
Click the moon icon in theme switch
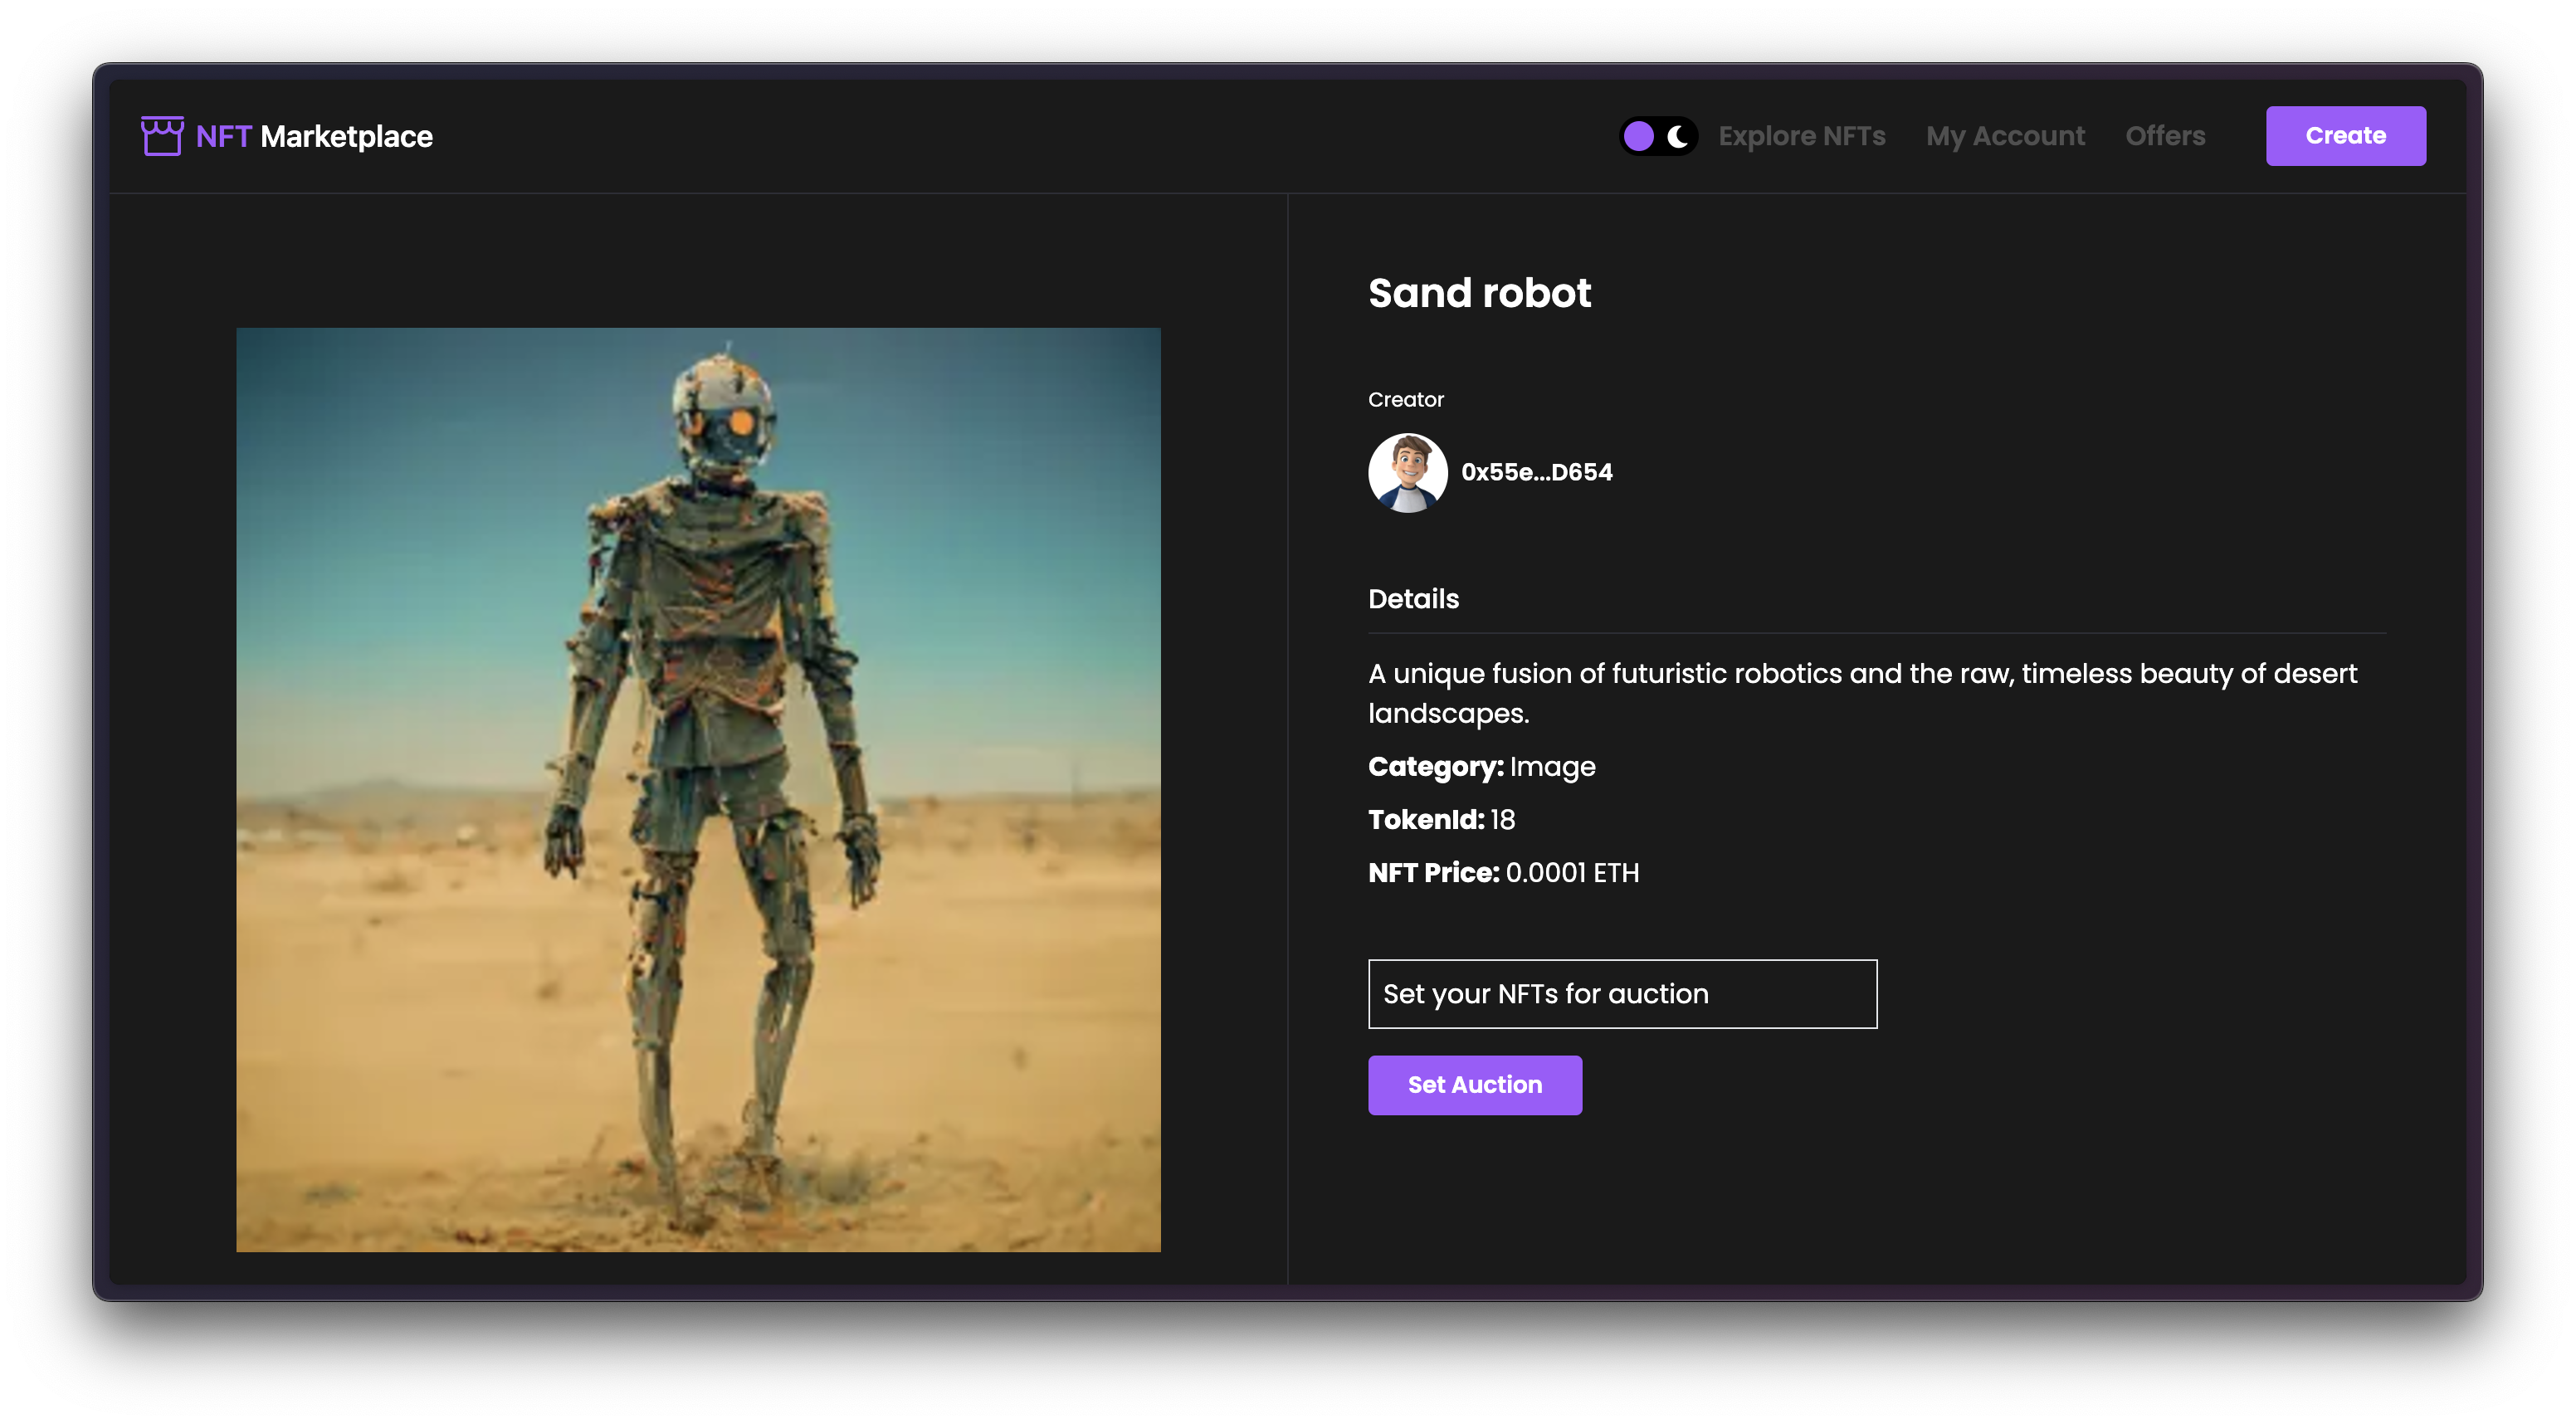1678,136
